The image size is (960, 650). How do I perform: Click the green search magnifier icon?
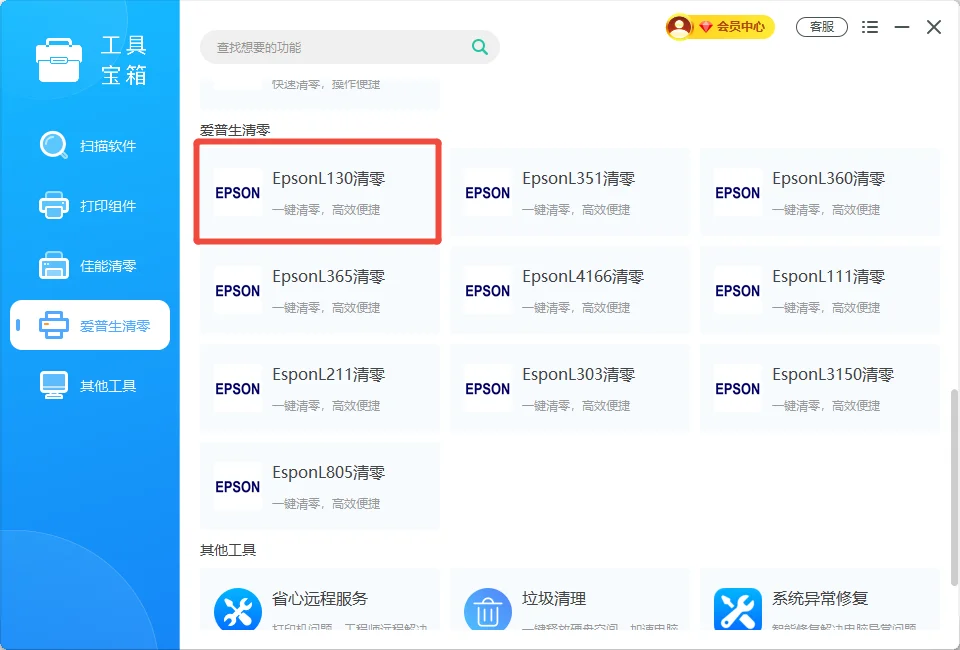point(479,47)
